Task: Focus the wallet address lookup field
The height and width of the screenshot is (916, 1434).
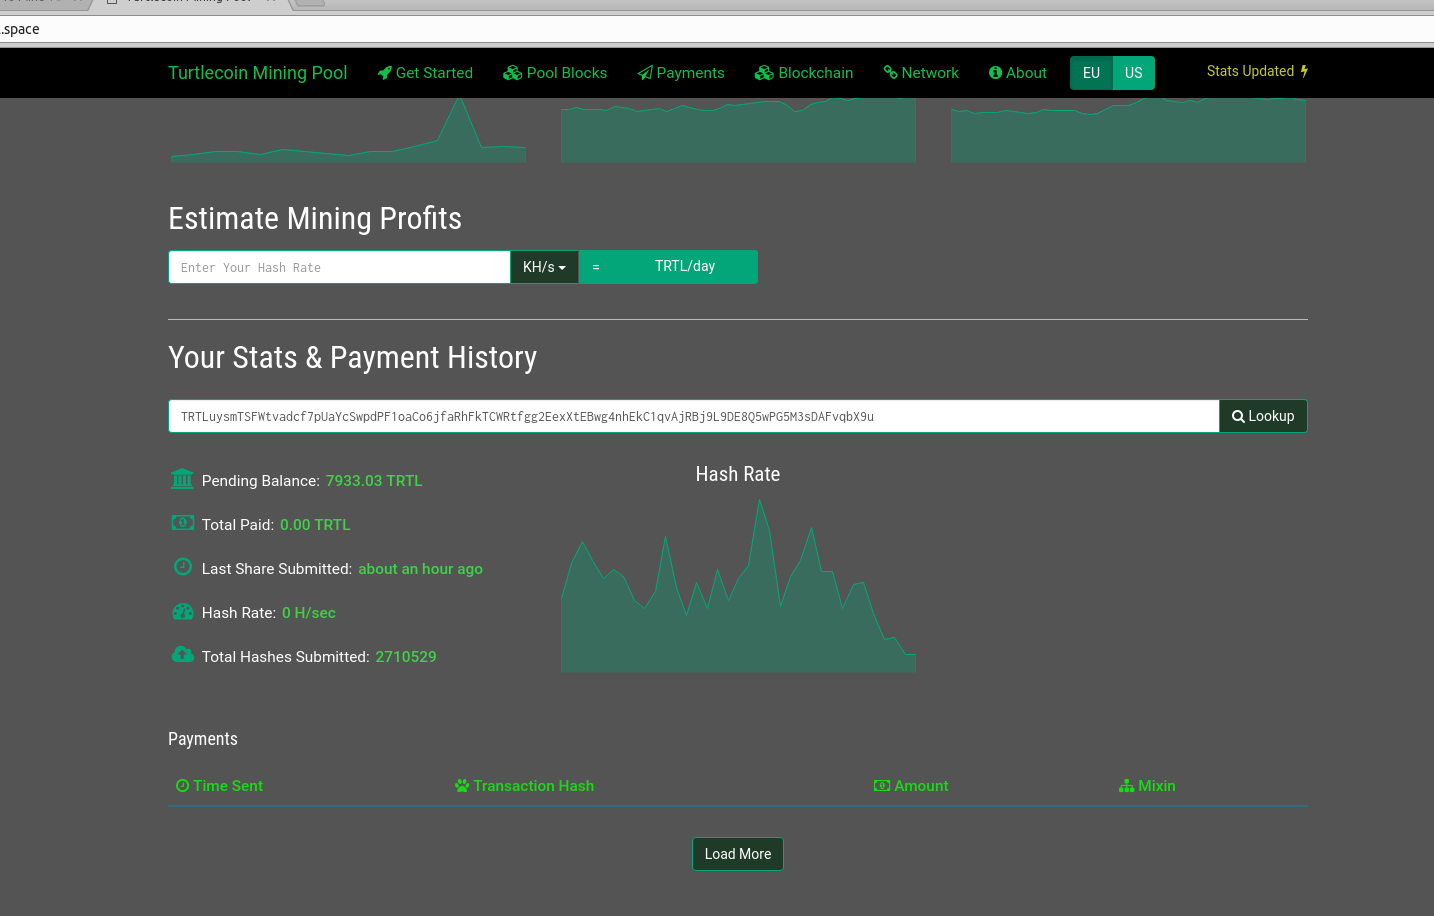Action: (x=693, y=416)
